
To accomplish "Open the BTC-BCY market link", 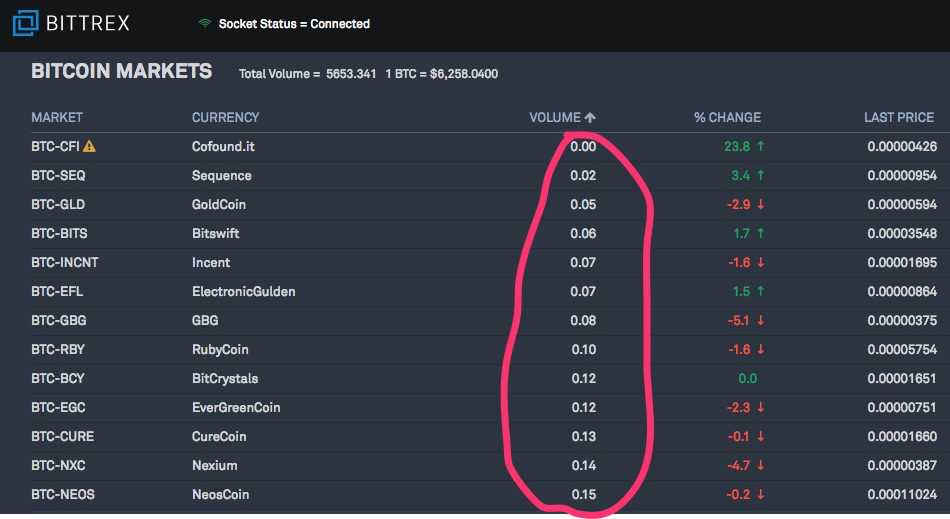I will click(x=58, y=379).
